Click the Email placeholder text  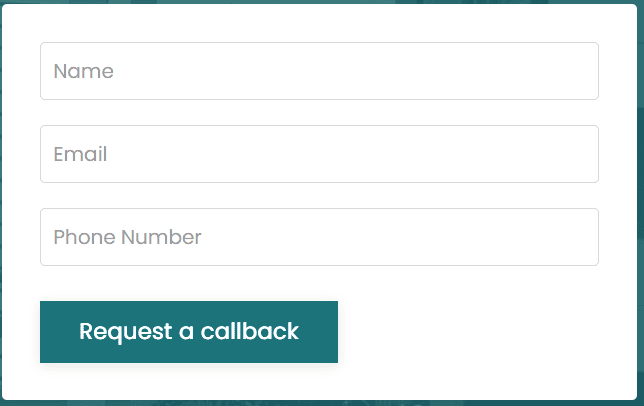tap(80, 155)
